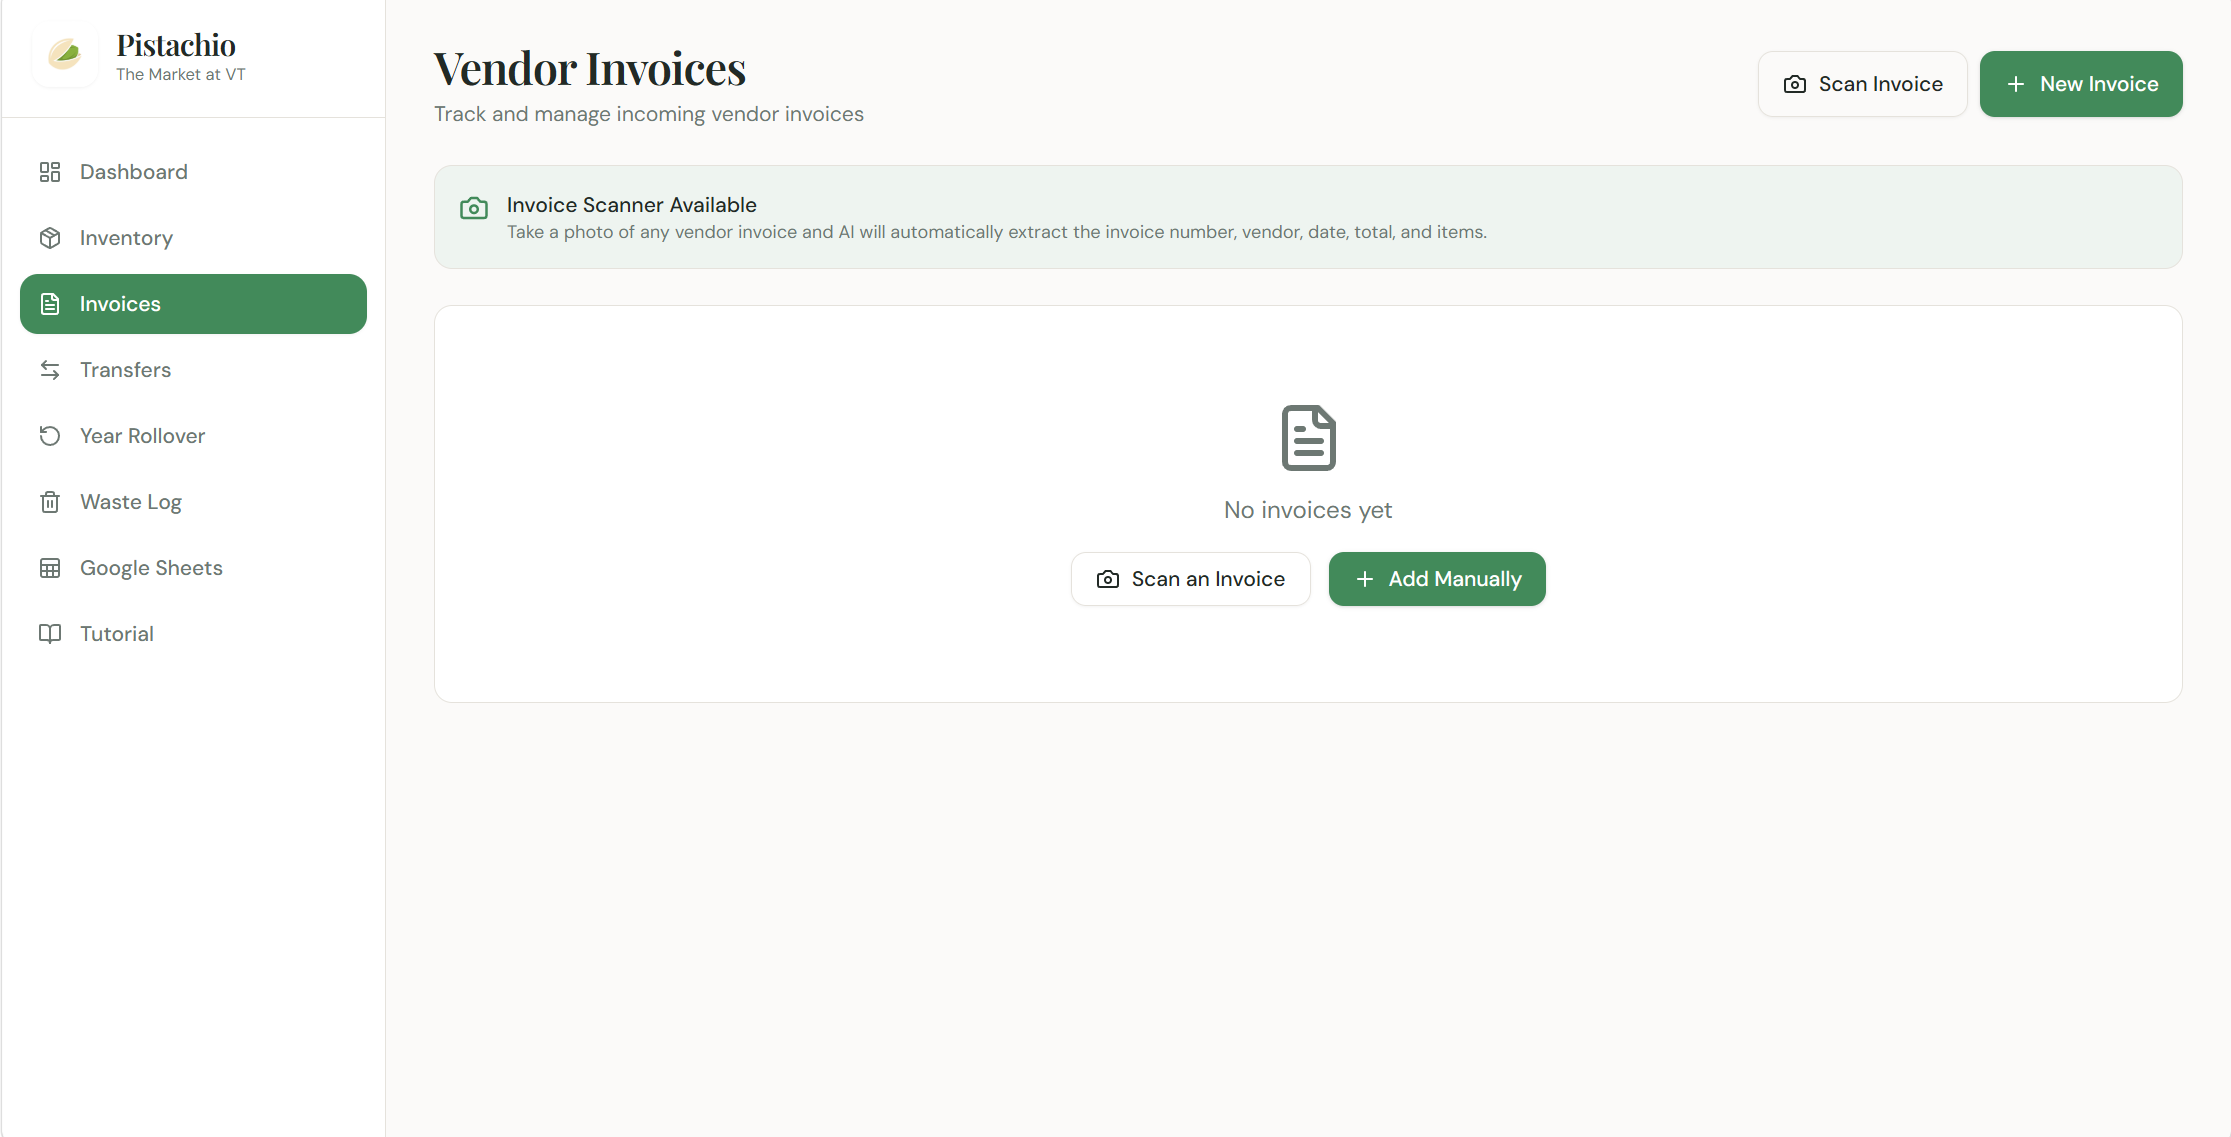Screen dimensions: 2231x1137
Task: Click the camera icon in scanner banner
Action: (x=474, y=208)
